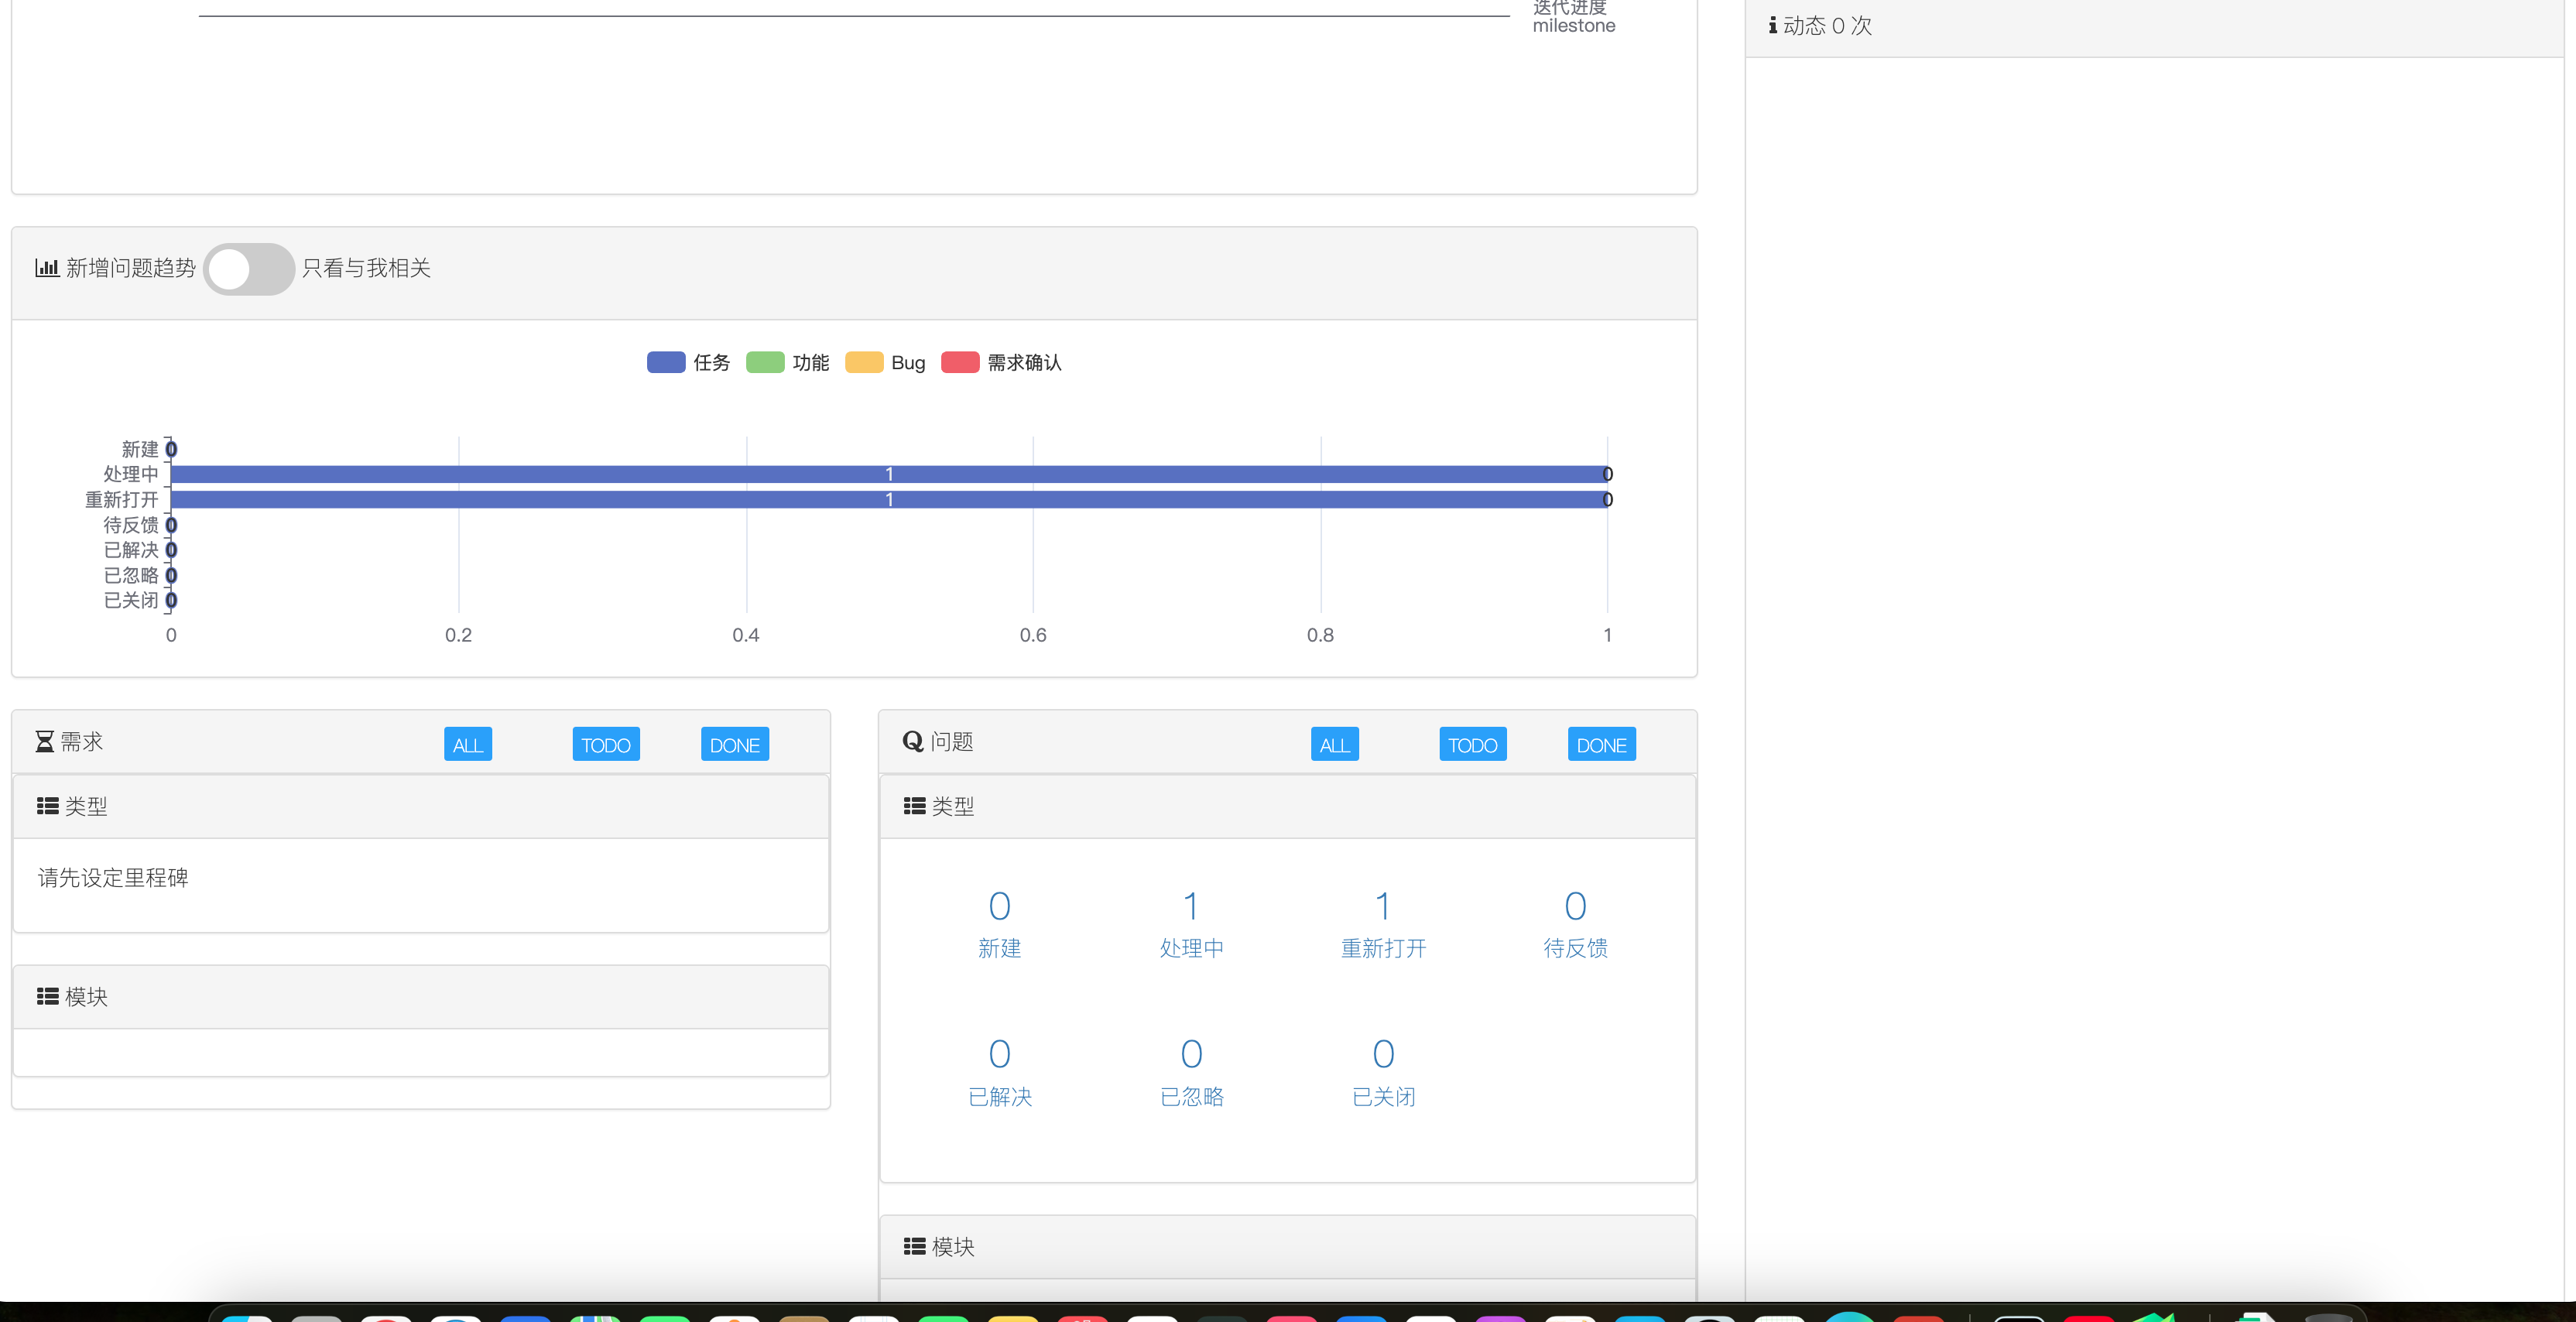Show ALL items in the 需求 panel
The height and width of the screenshot is (1322, 2576).
(x=468, y=744)
